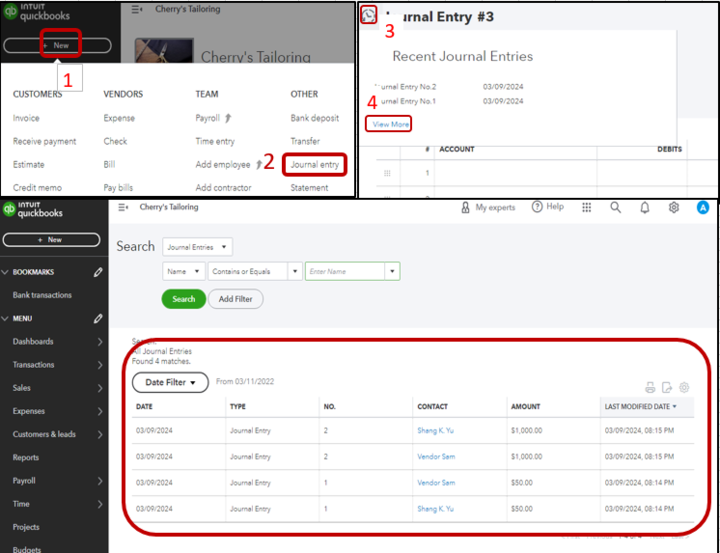Select Receive payment in the New menu
The height and width of the screenshot is (553, 720).
[x=45, y=141]
